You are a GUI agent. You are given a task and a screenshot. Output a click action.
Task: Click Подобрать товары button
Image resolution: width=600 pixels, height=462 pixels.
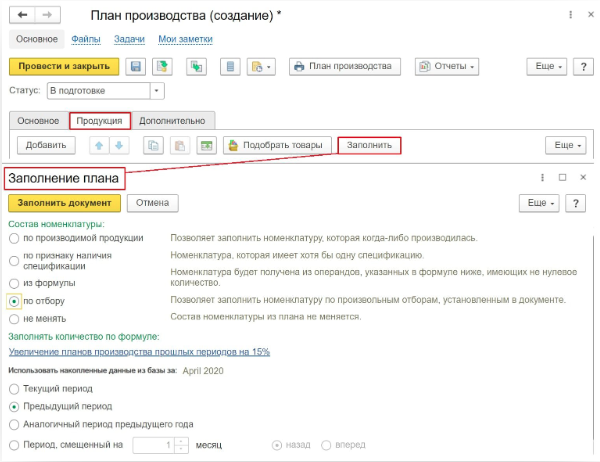277,145
